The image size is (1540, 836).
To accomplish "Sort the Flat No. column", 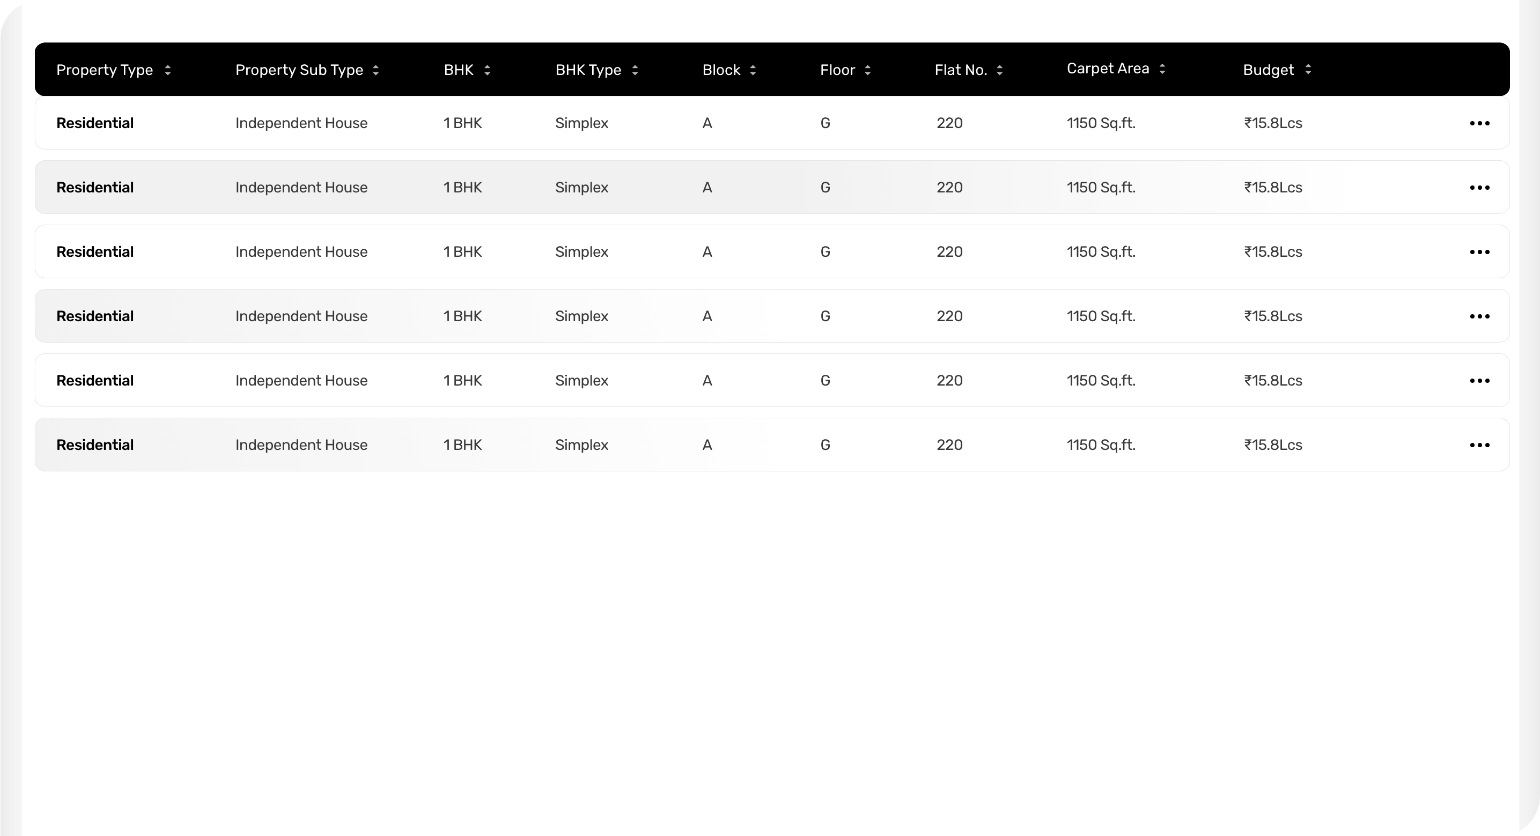I will pyautogui.click(x=1000, y=70).
